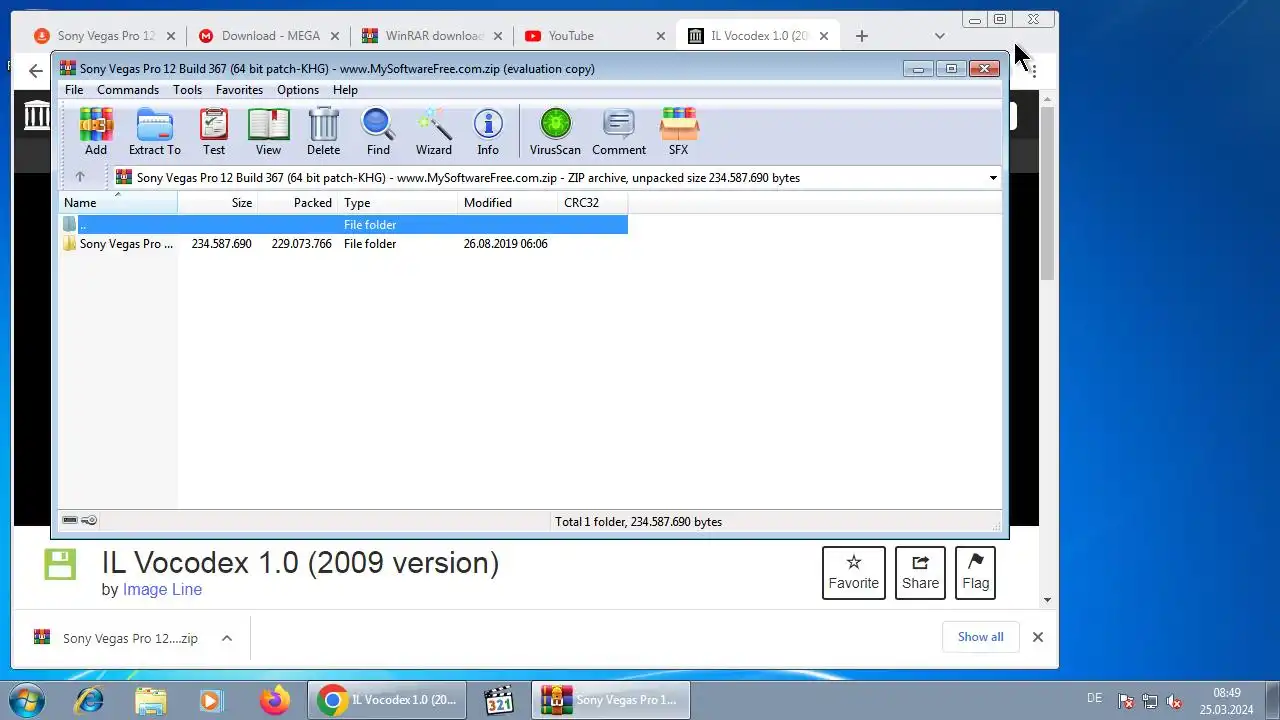Click the SFX toolbar icon
The width and height of the screenshot is (1280, 720).
(x=678, y=131)
